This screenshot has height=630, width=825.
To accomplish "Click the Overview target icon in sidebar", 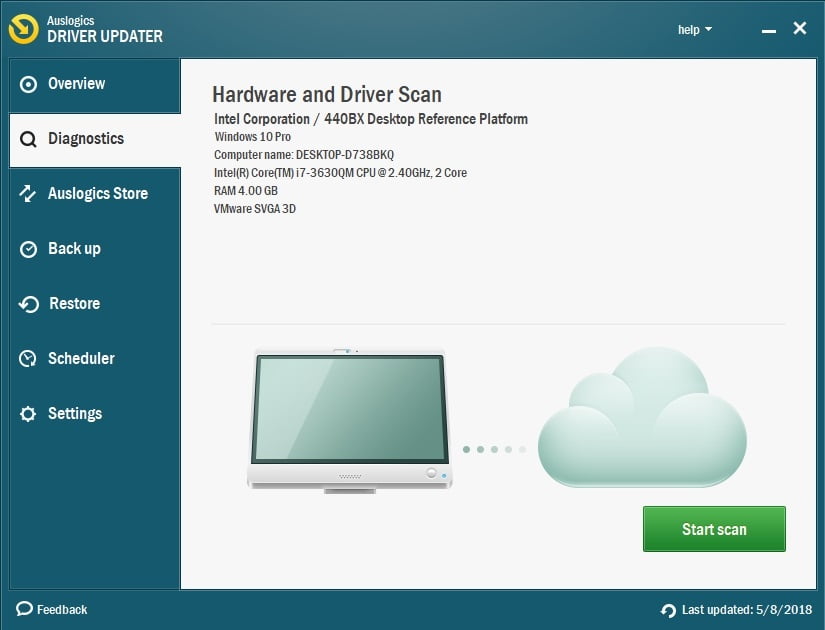I will point(28,84).
